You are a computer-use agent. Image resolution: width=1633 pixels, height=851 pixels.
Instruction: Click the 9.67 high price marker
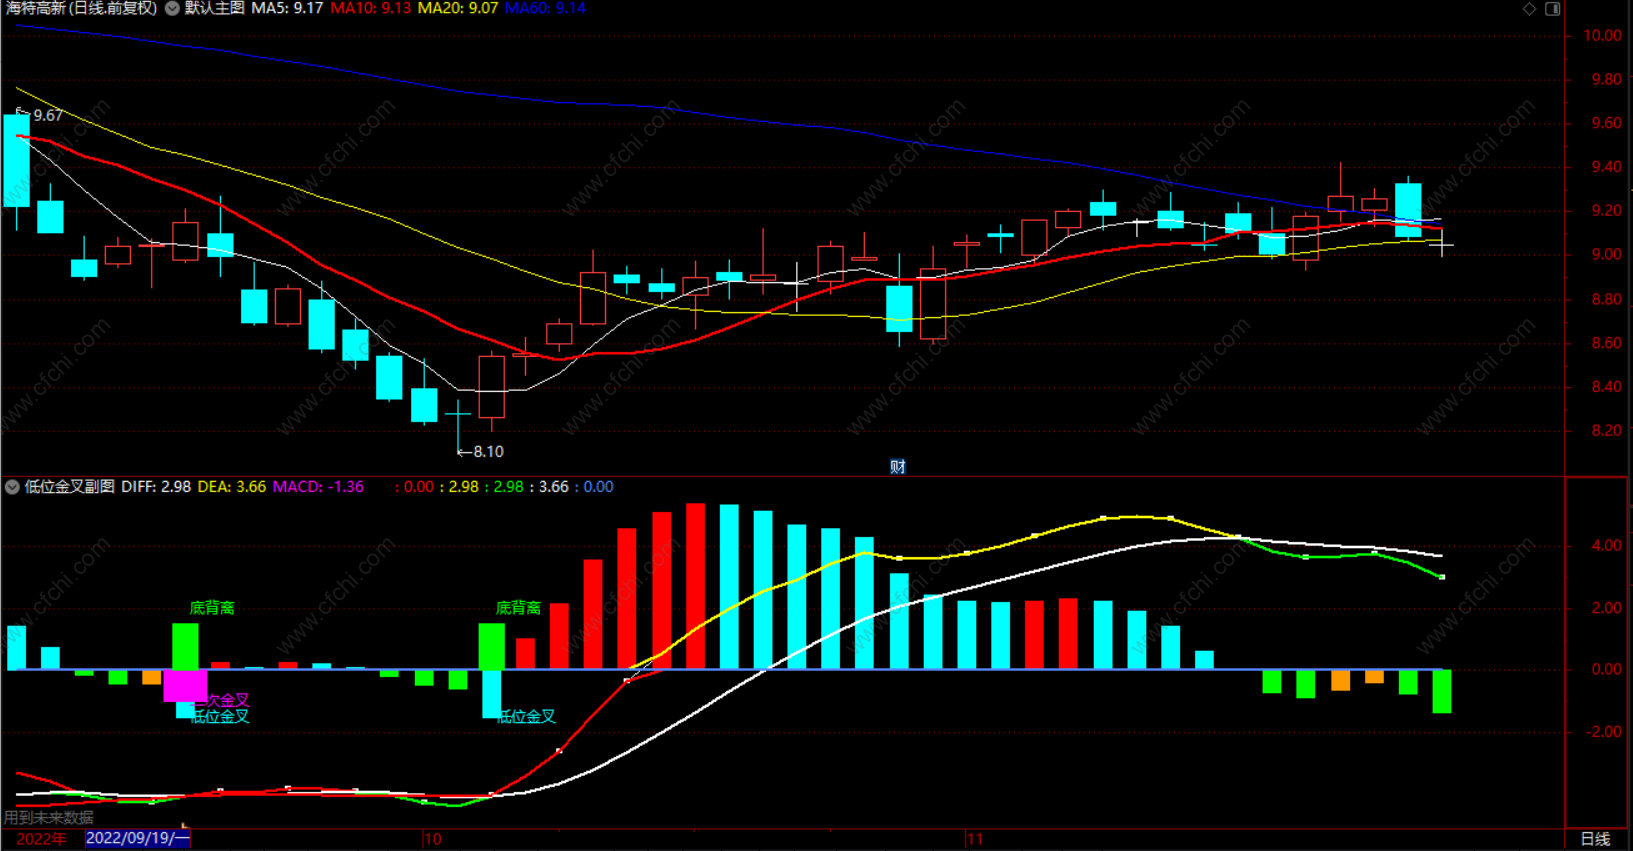click(47, 116)
